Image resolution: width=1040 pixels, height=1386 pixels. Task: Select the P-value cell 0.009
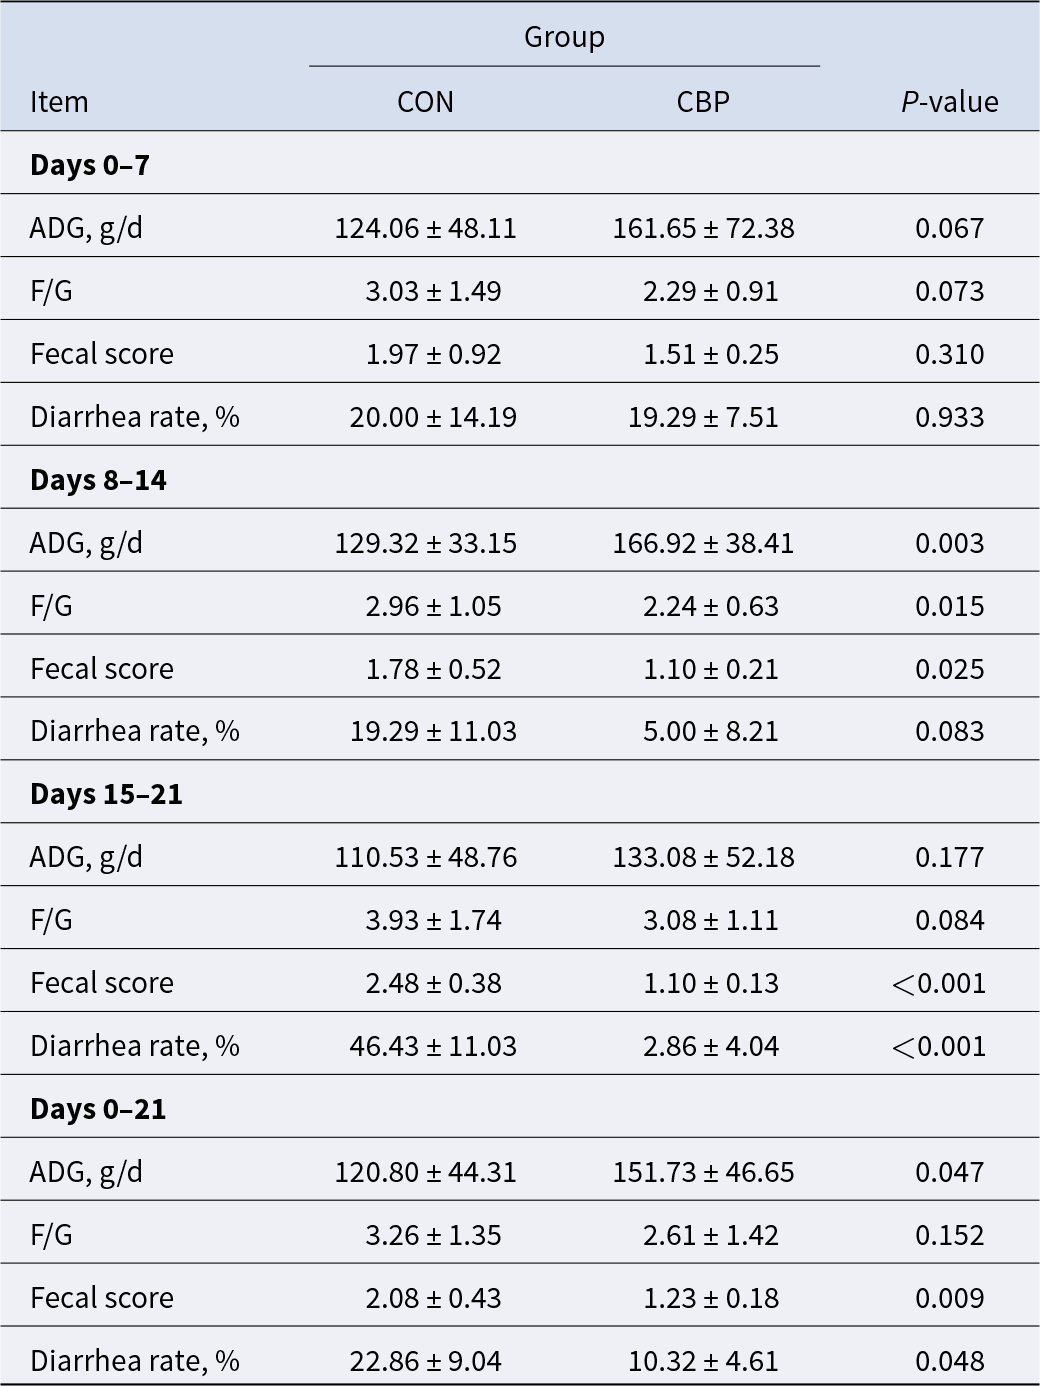click(x=949, y=1298)
